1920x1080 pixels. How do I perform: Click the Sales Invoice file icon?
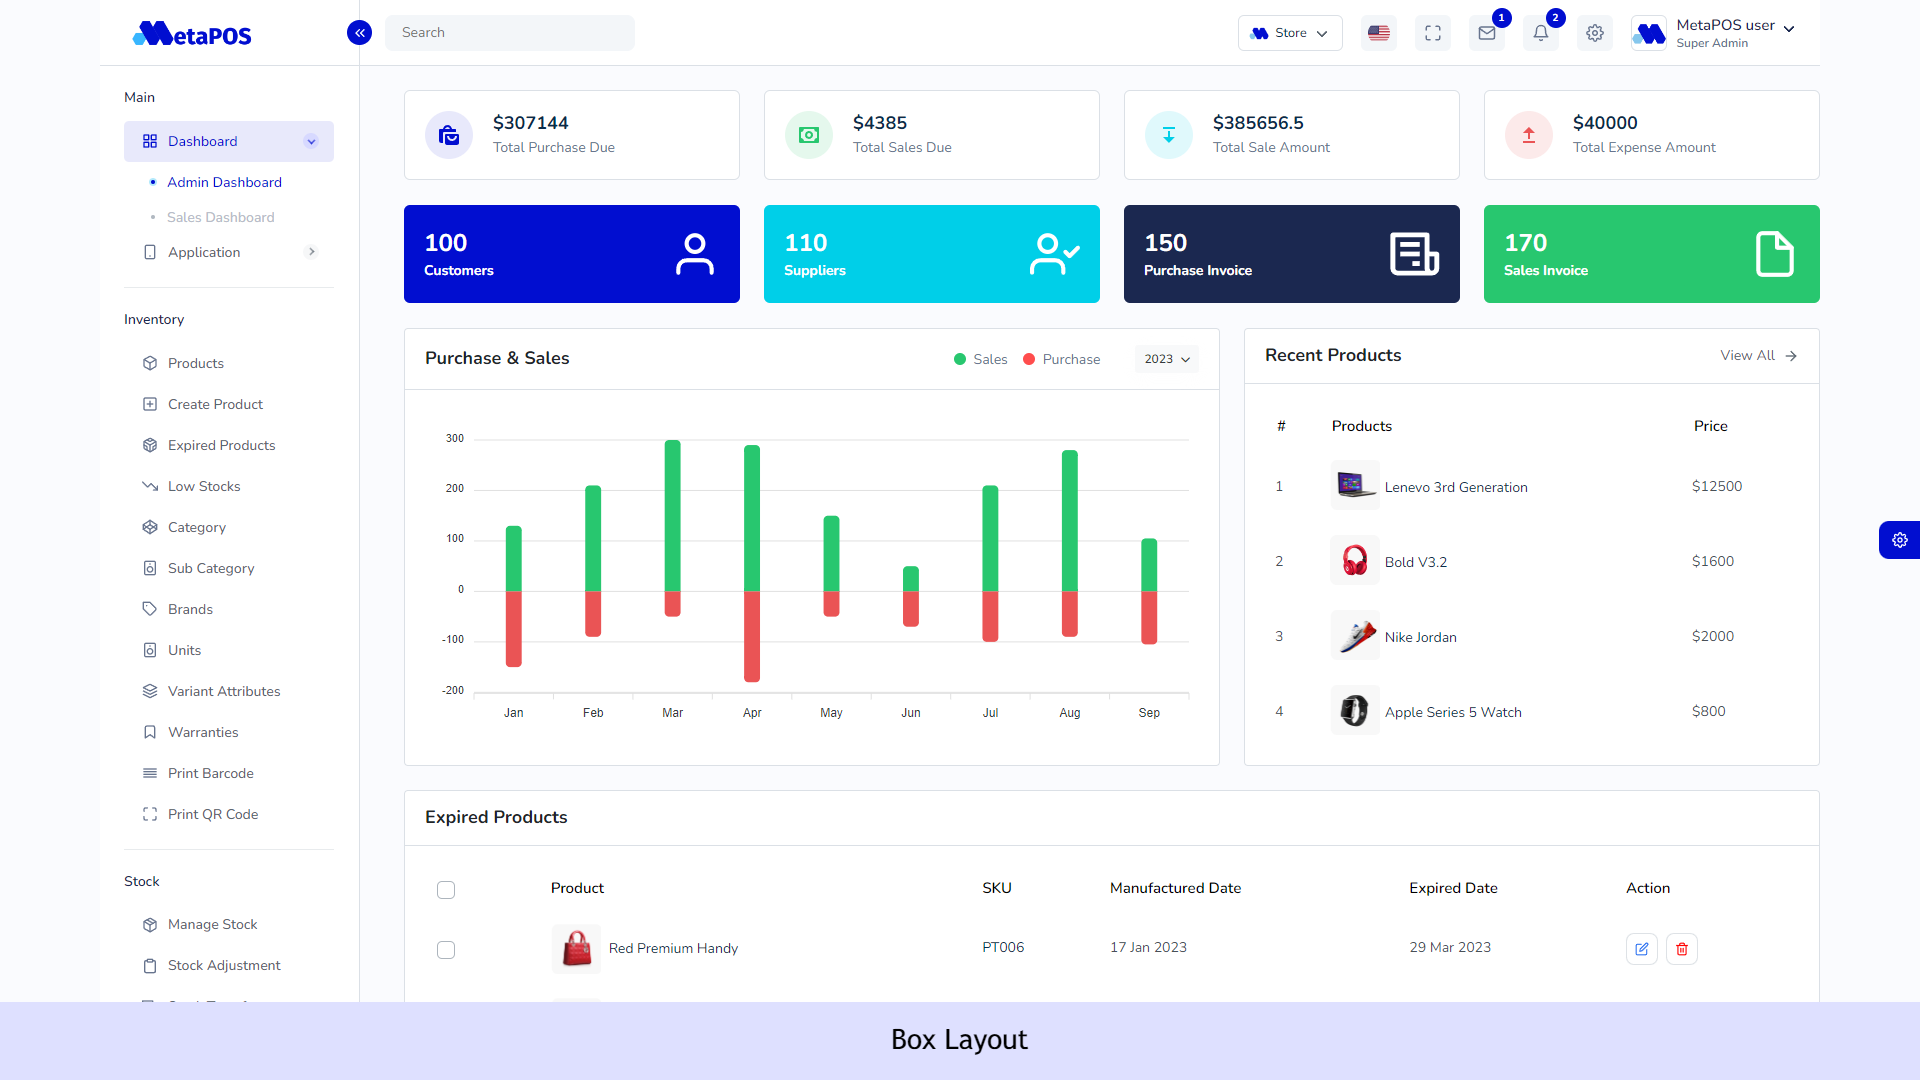1775,254
